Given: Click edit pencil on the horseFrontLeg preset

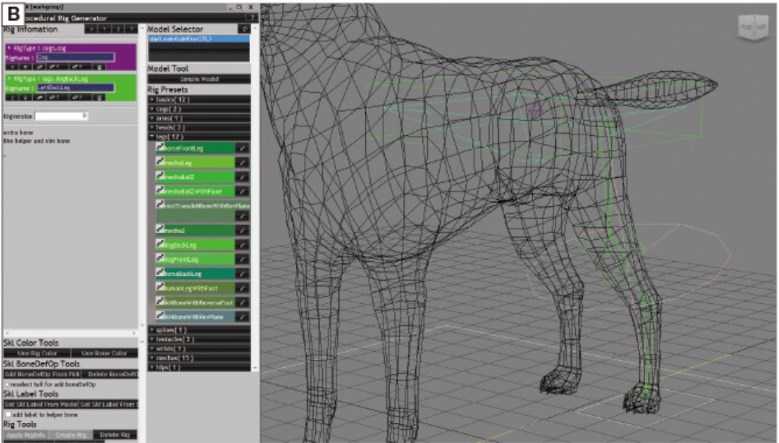Looking at the screenshot, I should pos(242,148).
